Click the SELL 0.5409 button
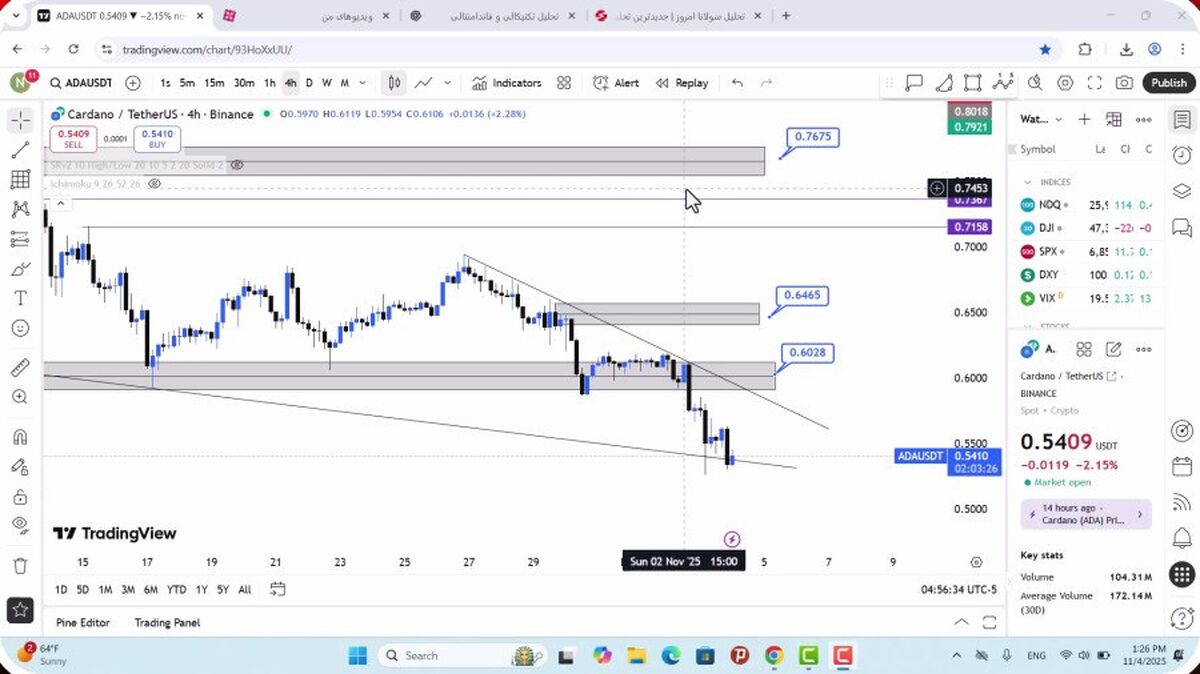 point(73,139)
